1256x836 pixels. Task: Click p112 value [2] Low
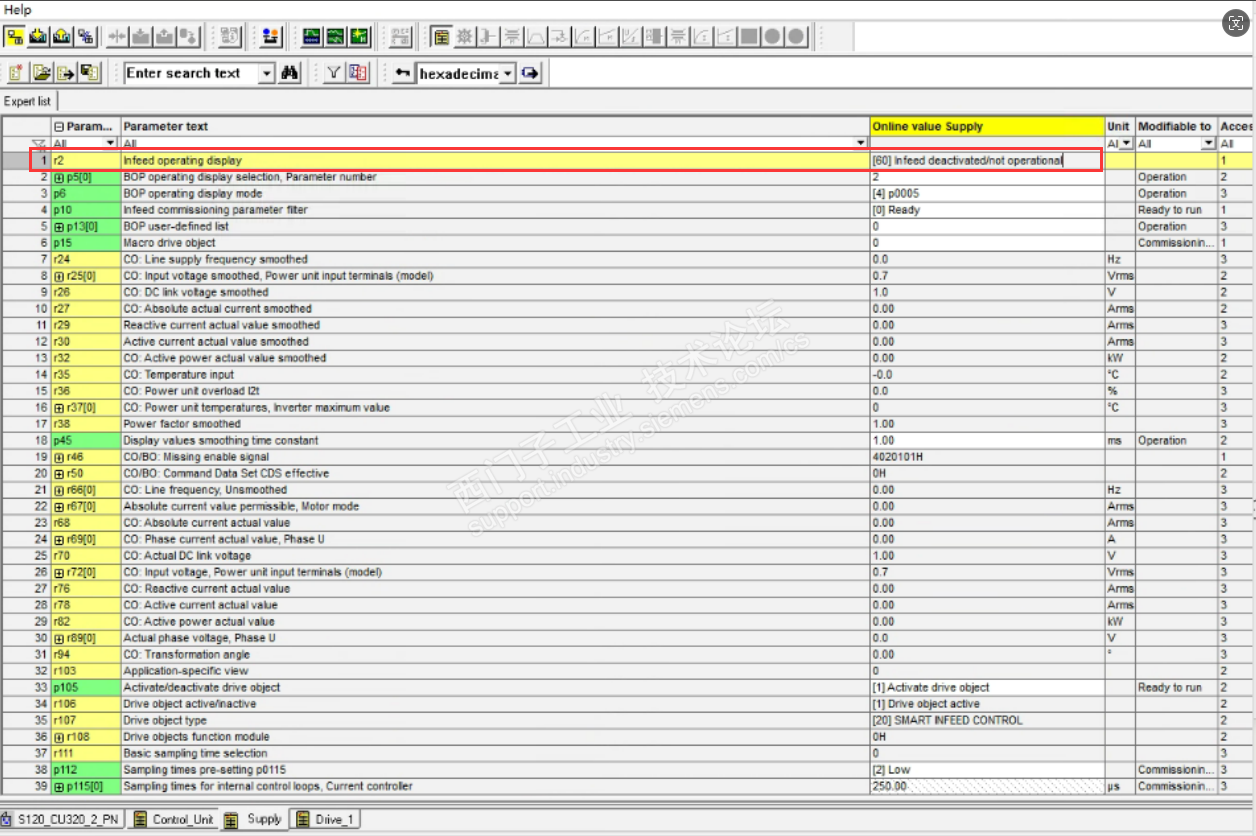987,770
